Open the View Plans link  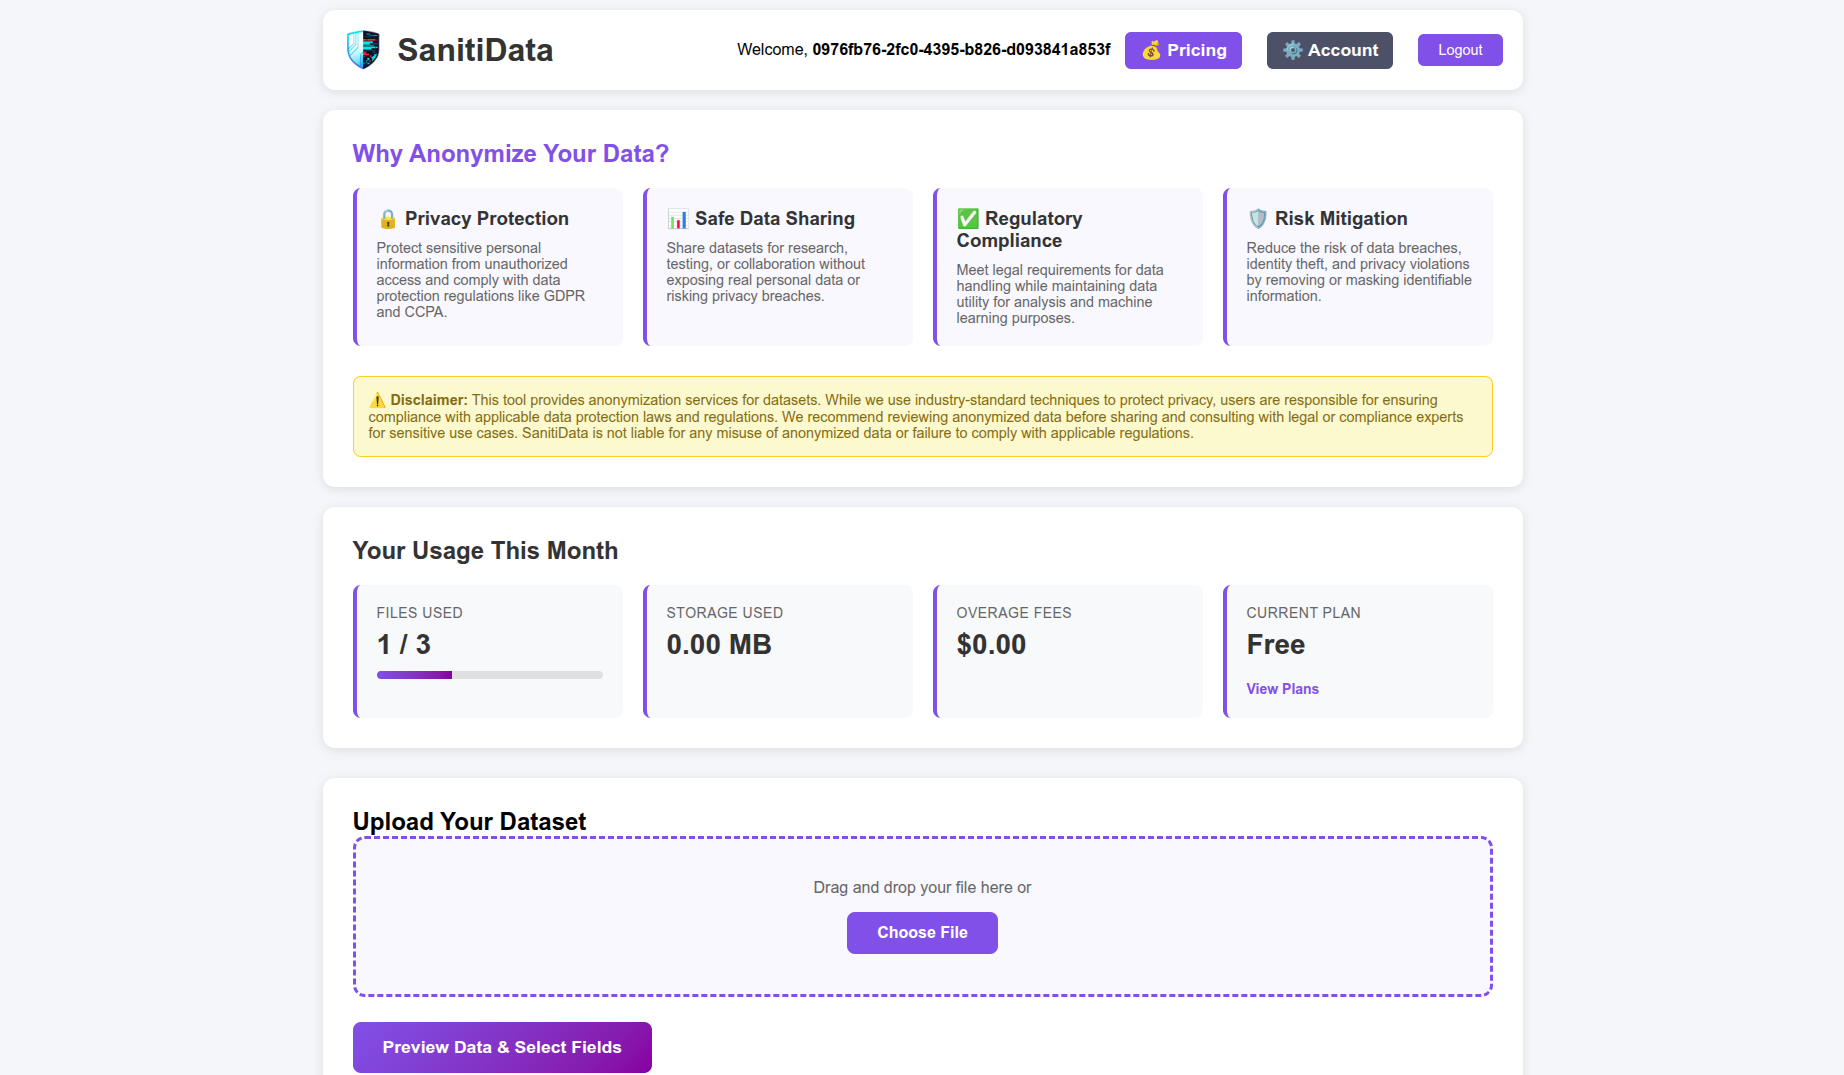tap(1282, 688)
